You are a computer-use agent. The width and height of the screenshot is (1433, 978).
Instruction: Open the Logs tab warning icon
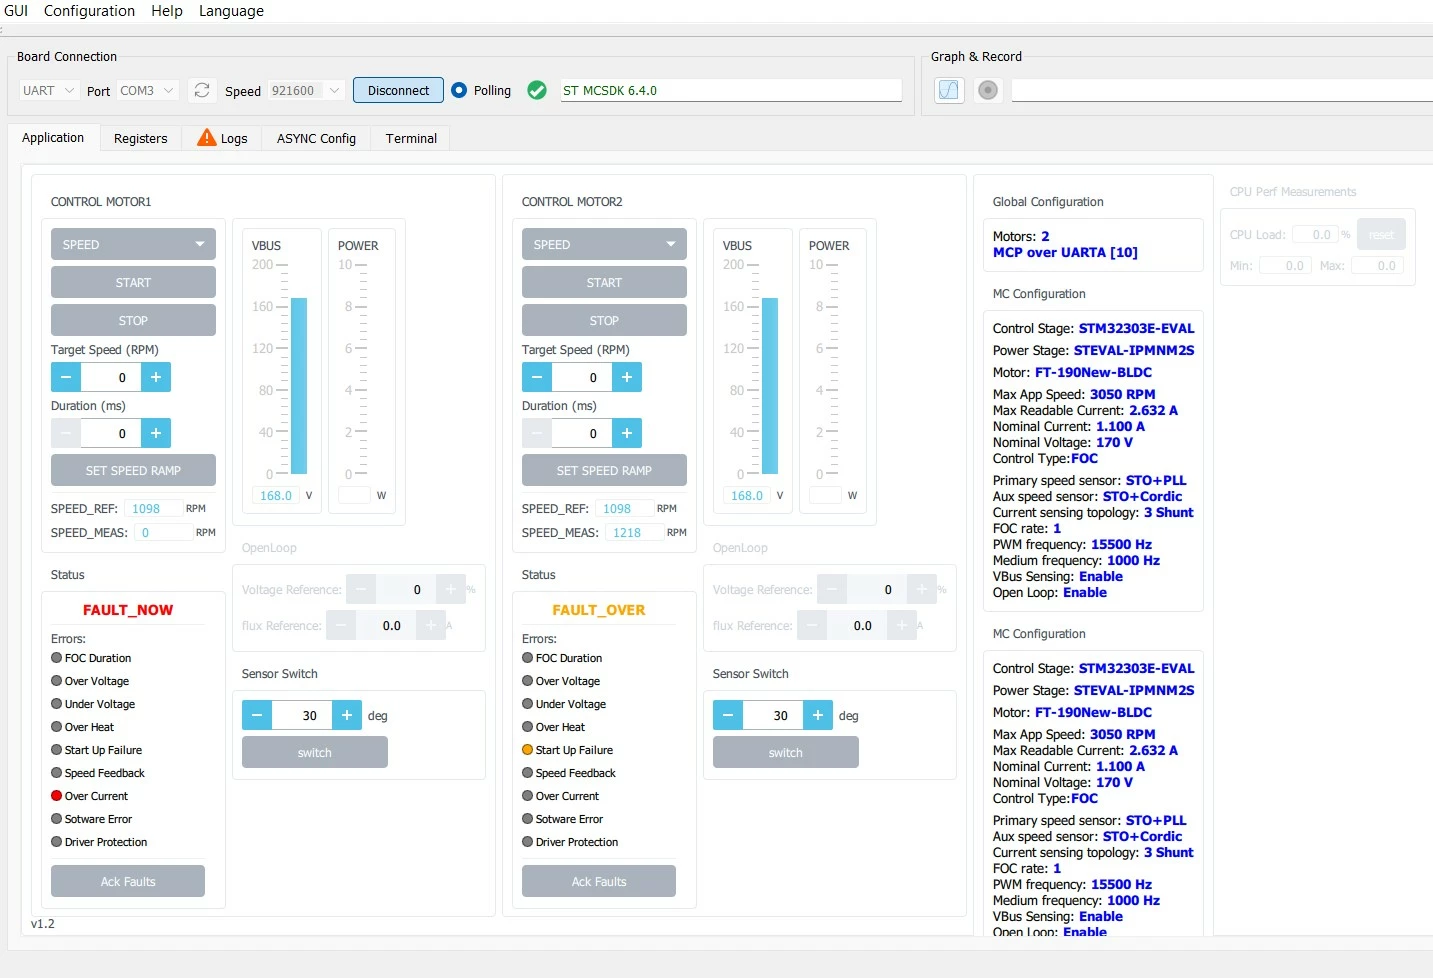(x=206, y=137)
